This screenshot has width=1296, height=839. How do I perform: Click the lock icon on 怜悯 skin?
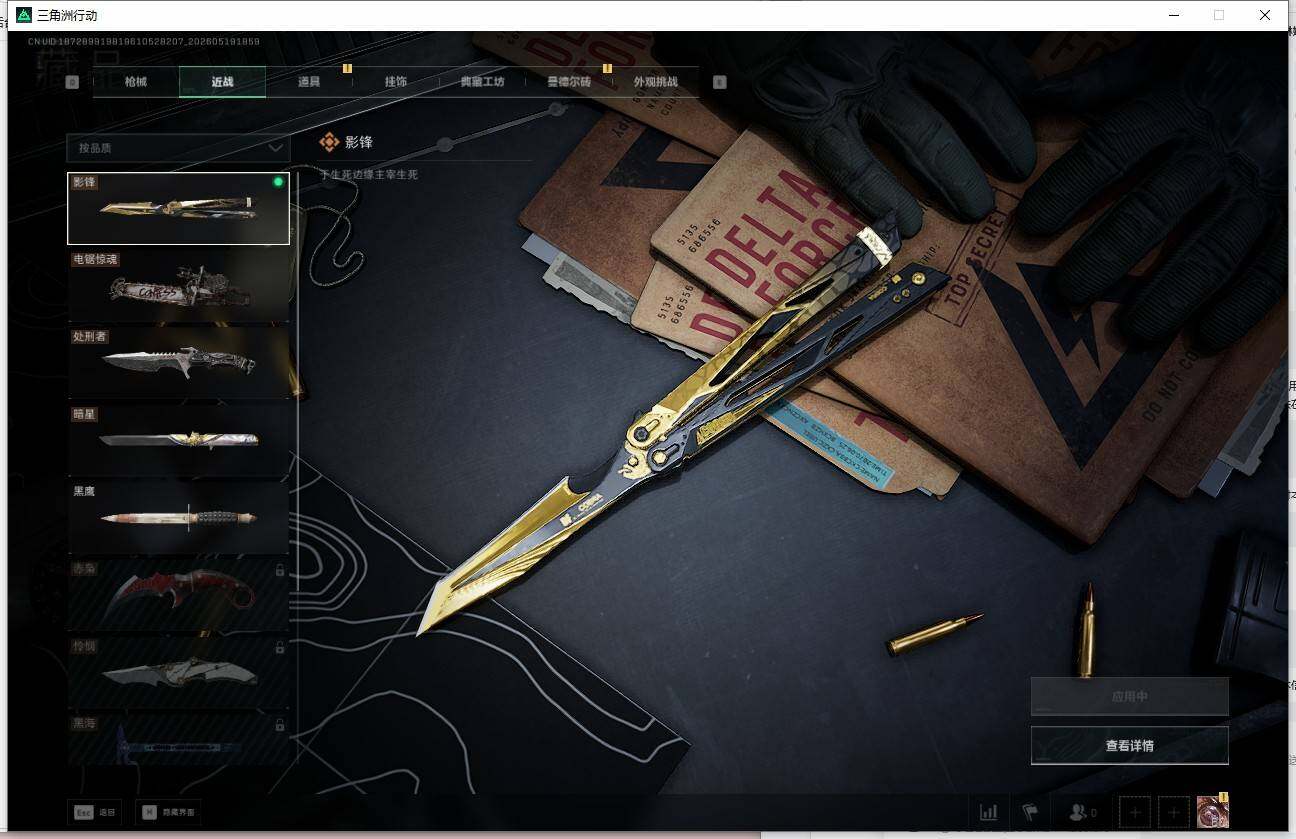280,647
